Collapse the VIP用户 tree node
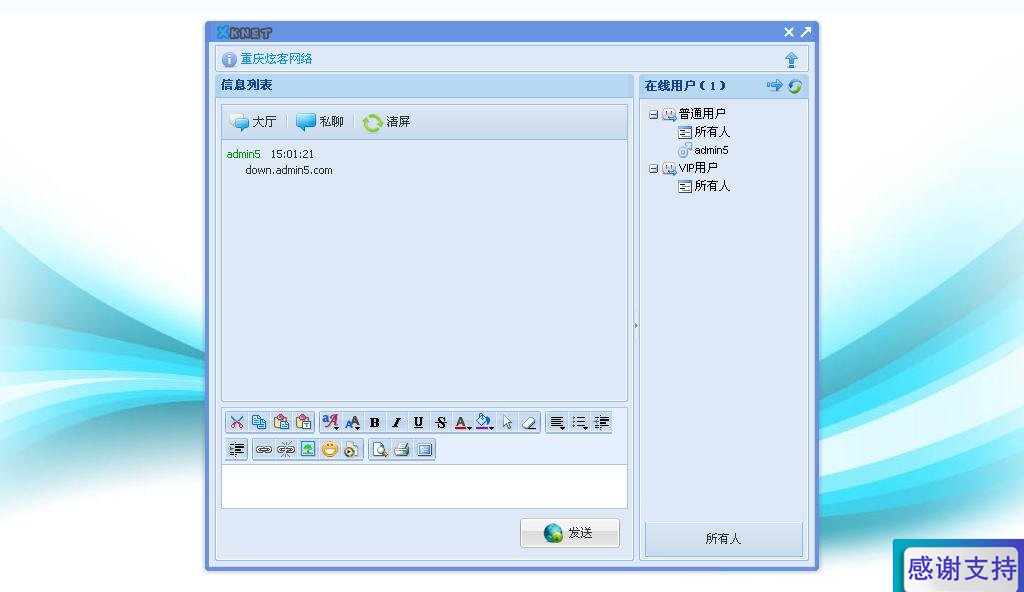This screenshot has height=592, width=1024. [653, 169]
